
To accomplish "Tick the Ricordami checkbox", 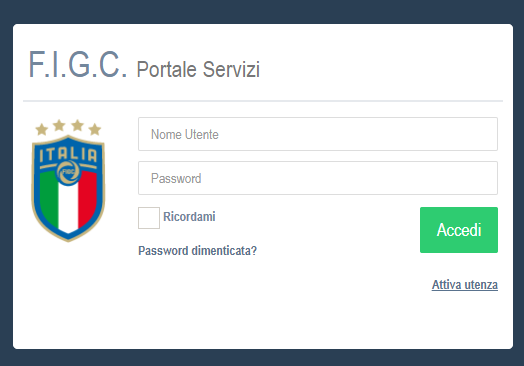I will [149, 218].
